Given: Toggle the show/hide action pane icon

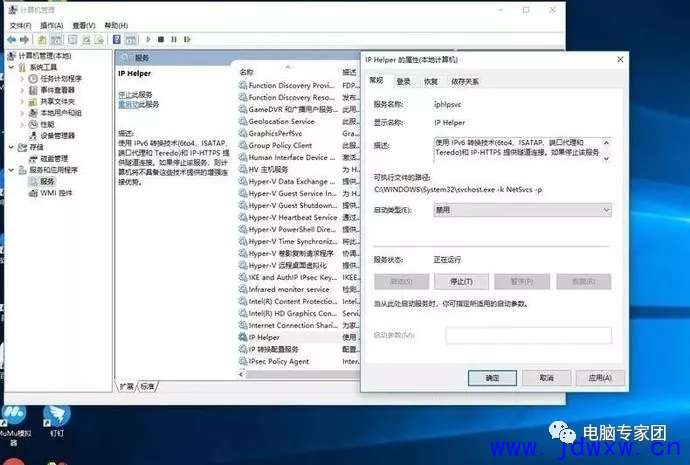Looking at the screenshot, I should coord(131,40).
